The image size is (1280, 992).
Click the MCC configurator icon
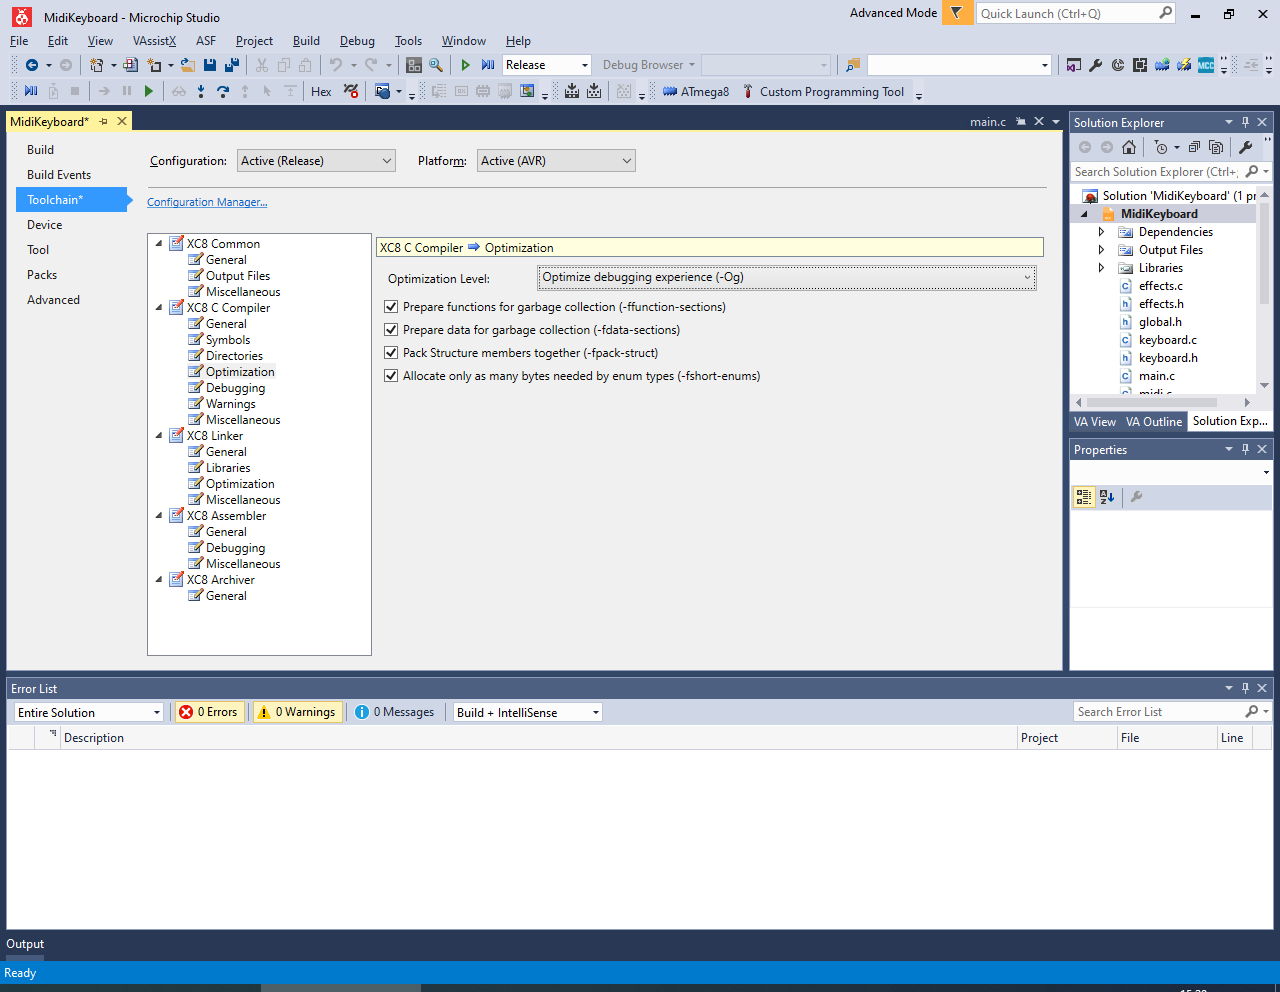[x=1206, y=65]
